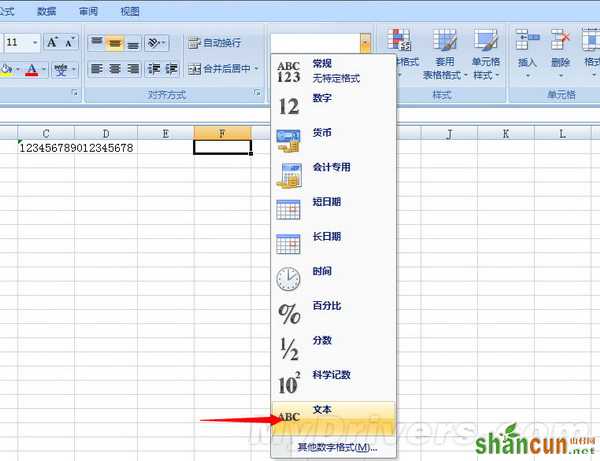The height and width of the screenshot is (461, 600).
Task: Open the Data (数据) ribbon tab
Action: pyautogui.click(x=47, y=11)
